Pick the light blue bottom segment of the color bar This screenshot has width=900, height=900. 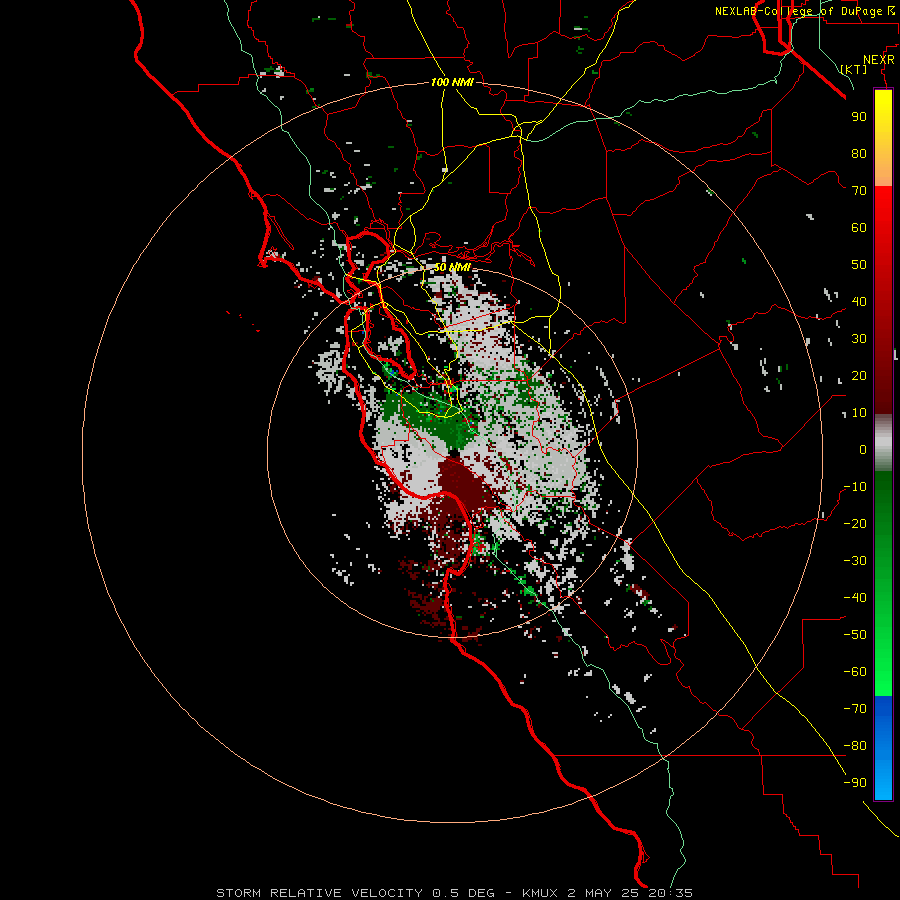(x=883, y=781)
